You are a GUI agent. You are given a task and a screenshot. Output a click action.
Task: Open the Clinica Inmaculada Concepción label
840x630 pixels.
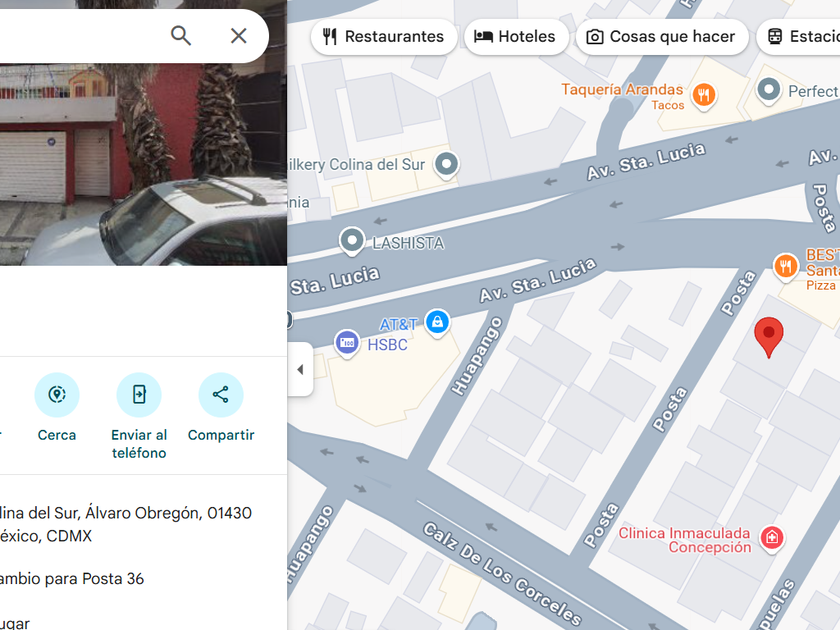[685, 540]
